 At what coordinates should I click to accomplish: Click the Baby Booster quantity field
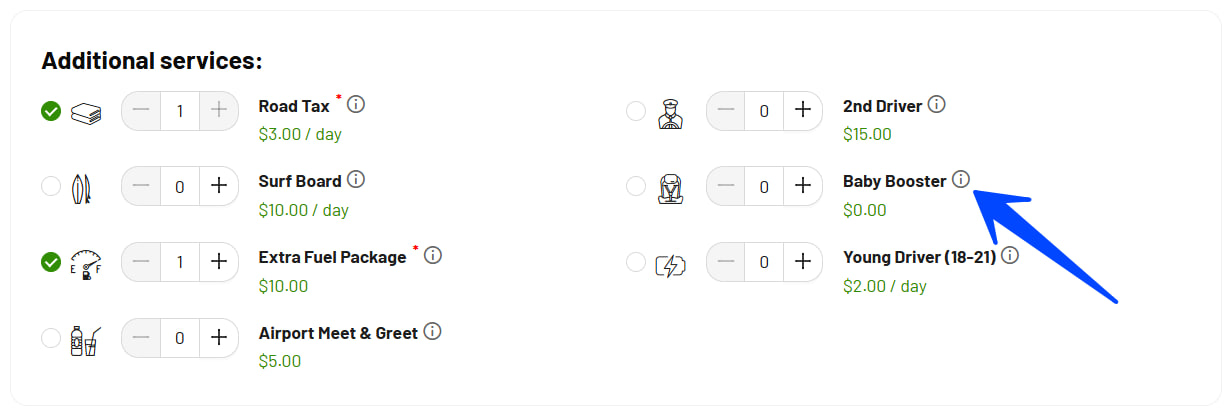pos(764,186)
